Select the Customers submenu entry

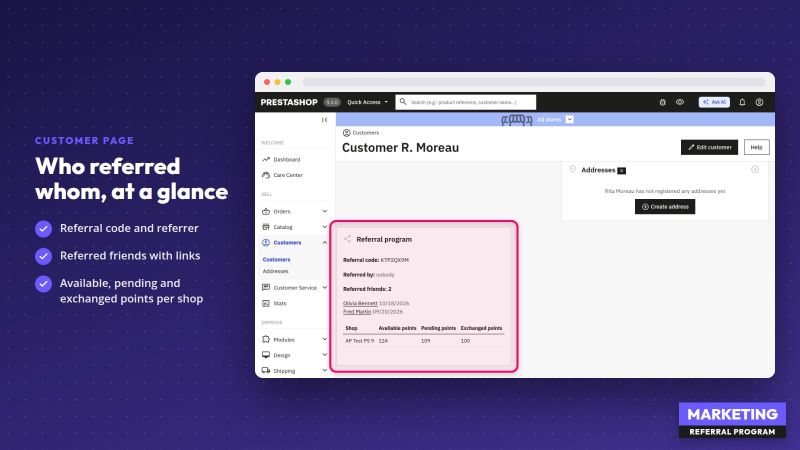click(x=276, y=260)
